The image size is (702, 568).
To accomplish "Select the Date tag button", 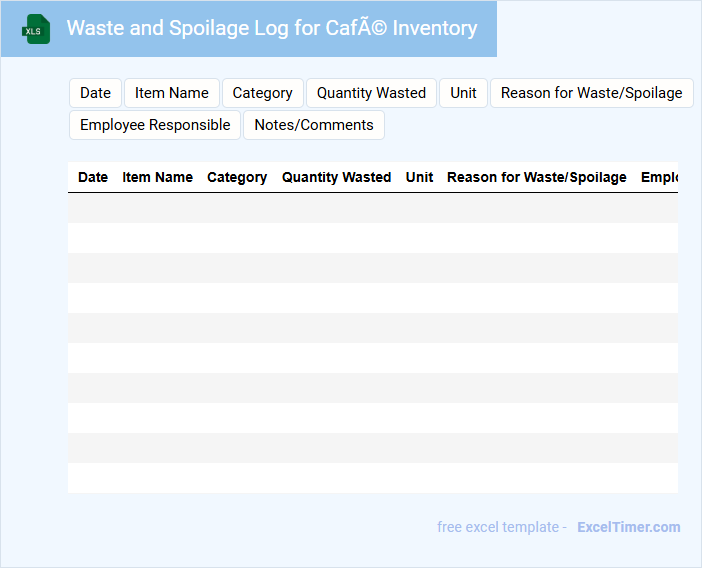I will pyautogui.click(x=95, y=93).
